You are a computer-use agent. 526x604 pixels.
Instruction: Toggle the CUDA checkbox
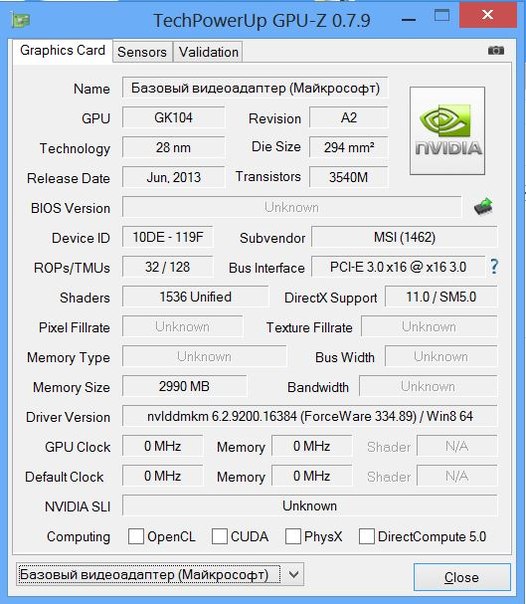point(219,536)
